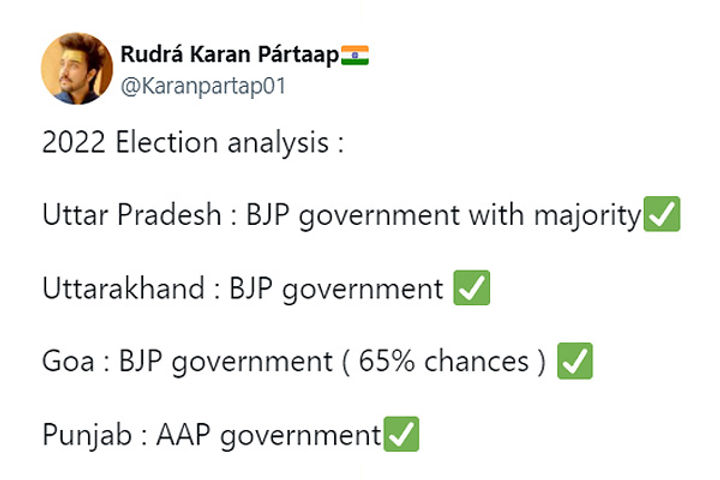Select the "2022 Election analysis :" heading text
Viewport: 720px width, 480px height.
(x=193, y=142)
